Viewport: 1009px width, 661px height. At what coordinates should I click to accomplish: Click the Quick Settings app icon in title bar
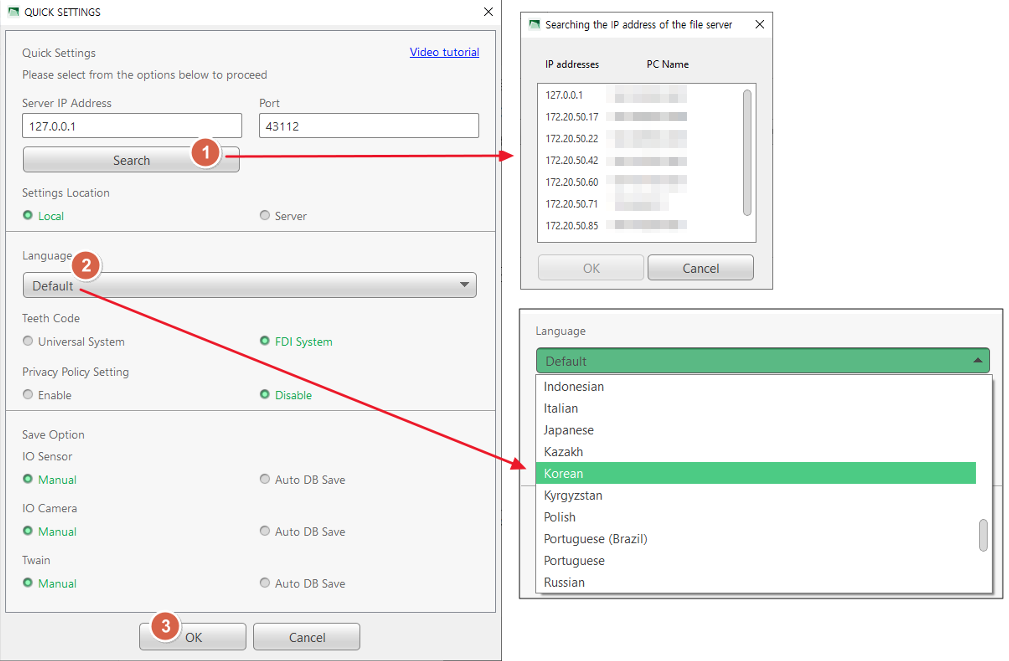click(13, 12)
